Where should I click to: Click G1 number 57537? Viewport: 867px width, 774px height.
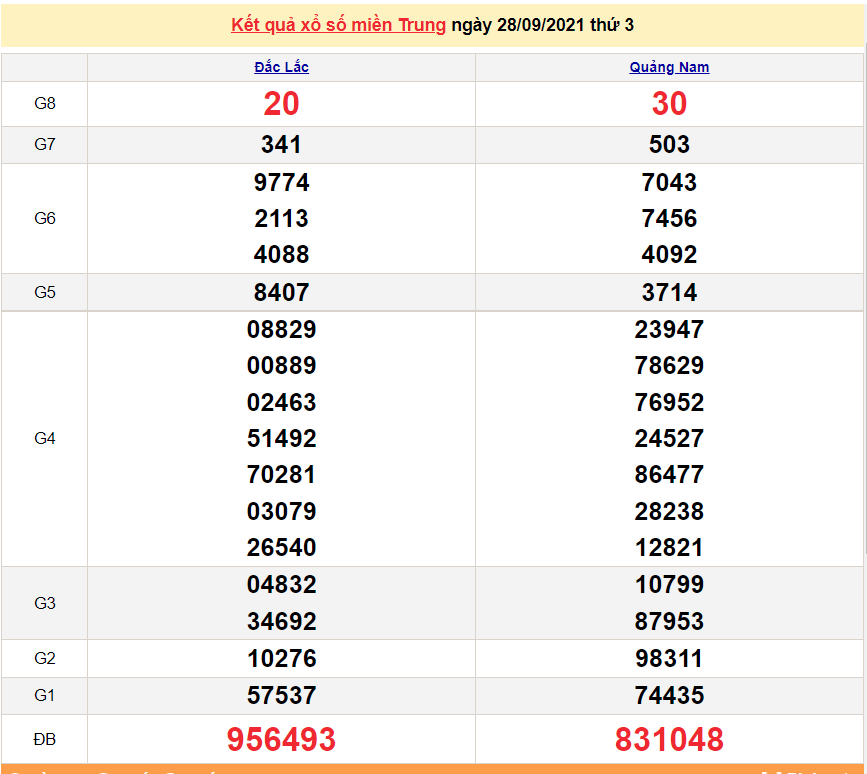click(x=281, y=695)
